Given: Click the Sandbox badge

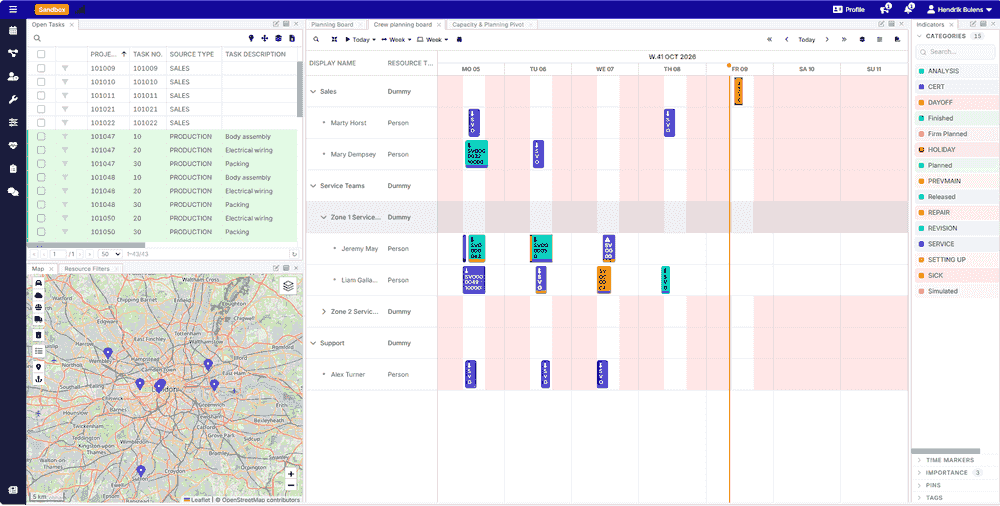Looking at the screenshot, I should [x=52, y=10].
